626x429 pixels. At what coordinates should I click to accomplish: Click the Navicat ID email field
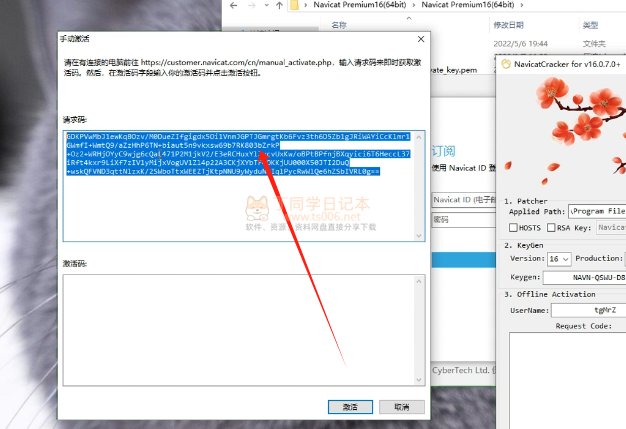point(464,200)
